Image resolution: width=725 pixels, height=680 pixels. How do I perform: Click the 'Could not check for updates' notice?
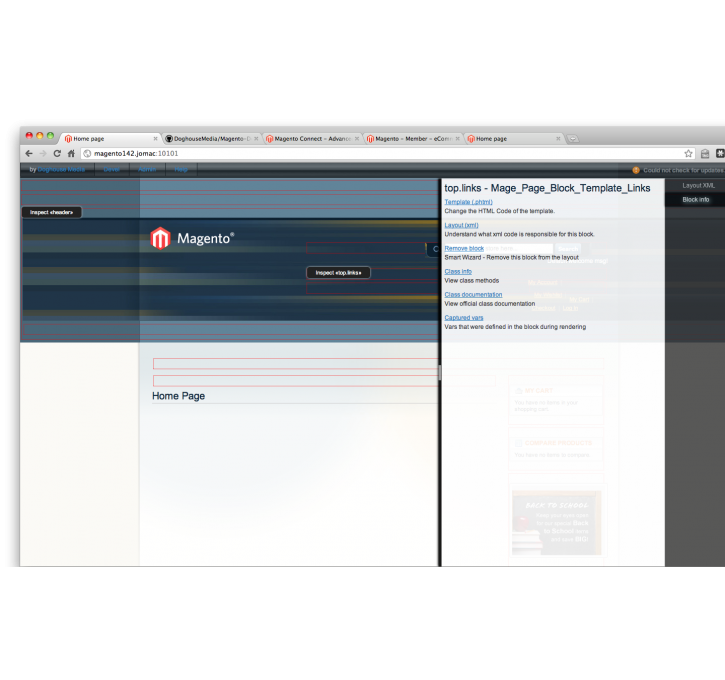coord(683,170)
